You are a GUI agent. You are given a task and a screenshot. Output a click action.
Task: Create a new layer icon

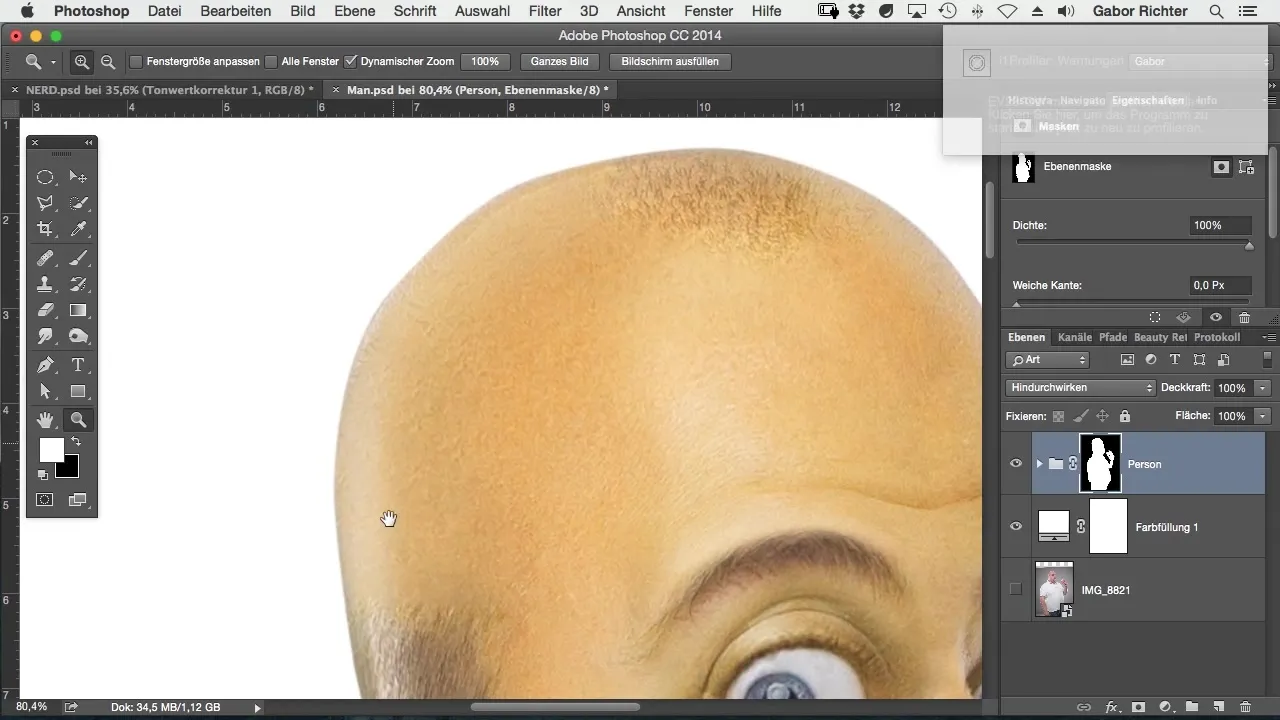1218,707
